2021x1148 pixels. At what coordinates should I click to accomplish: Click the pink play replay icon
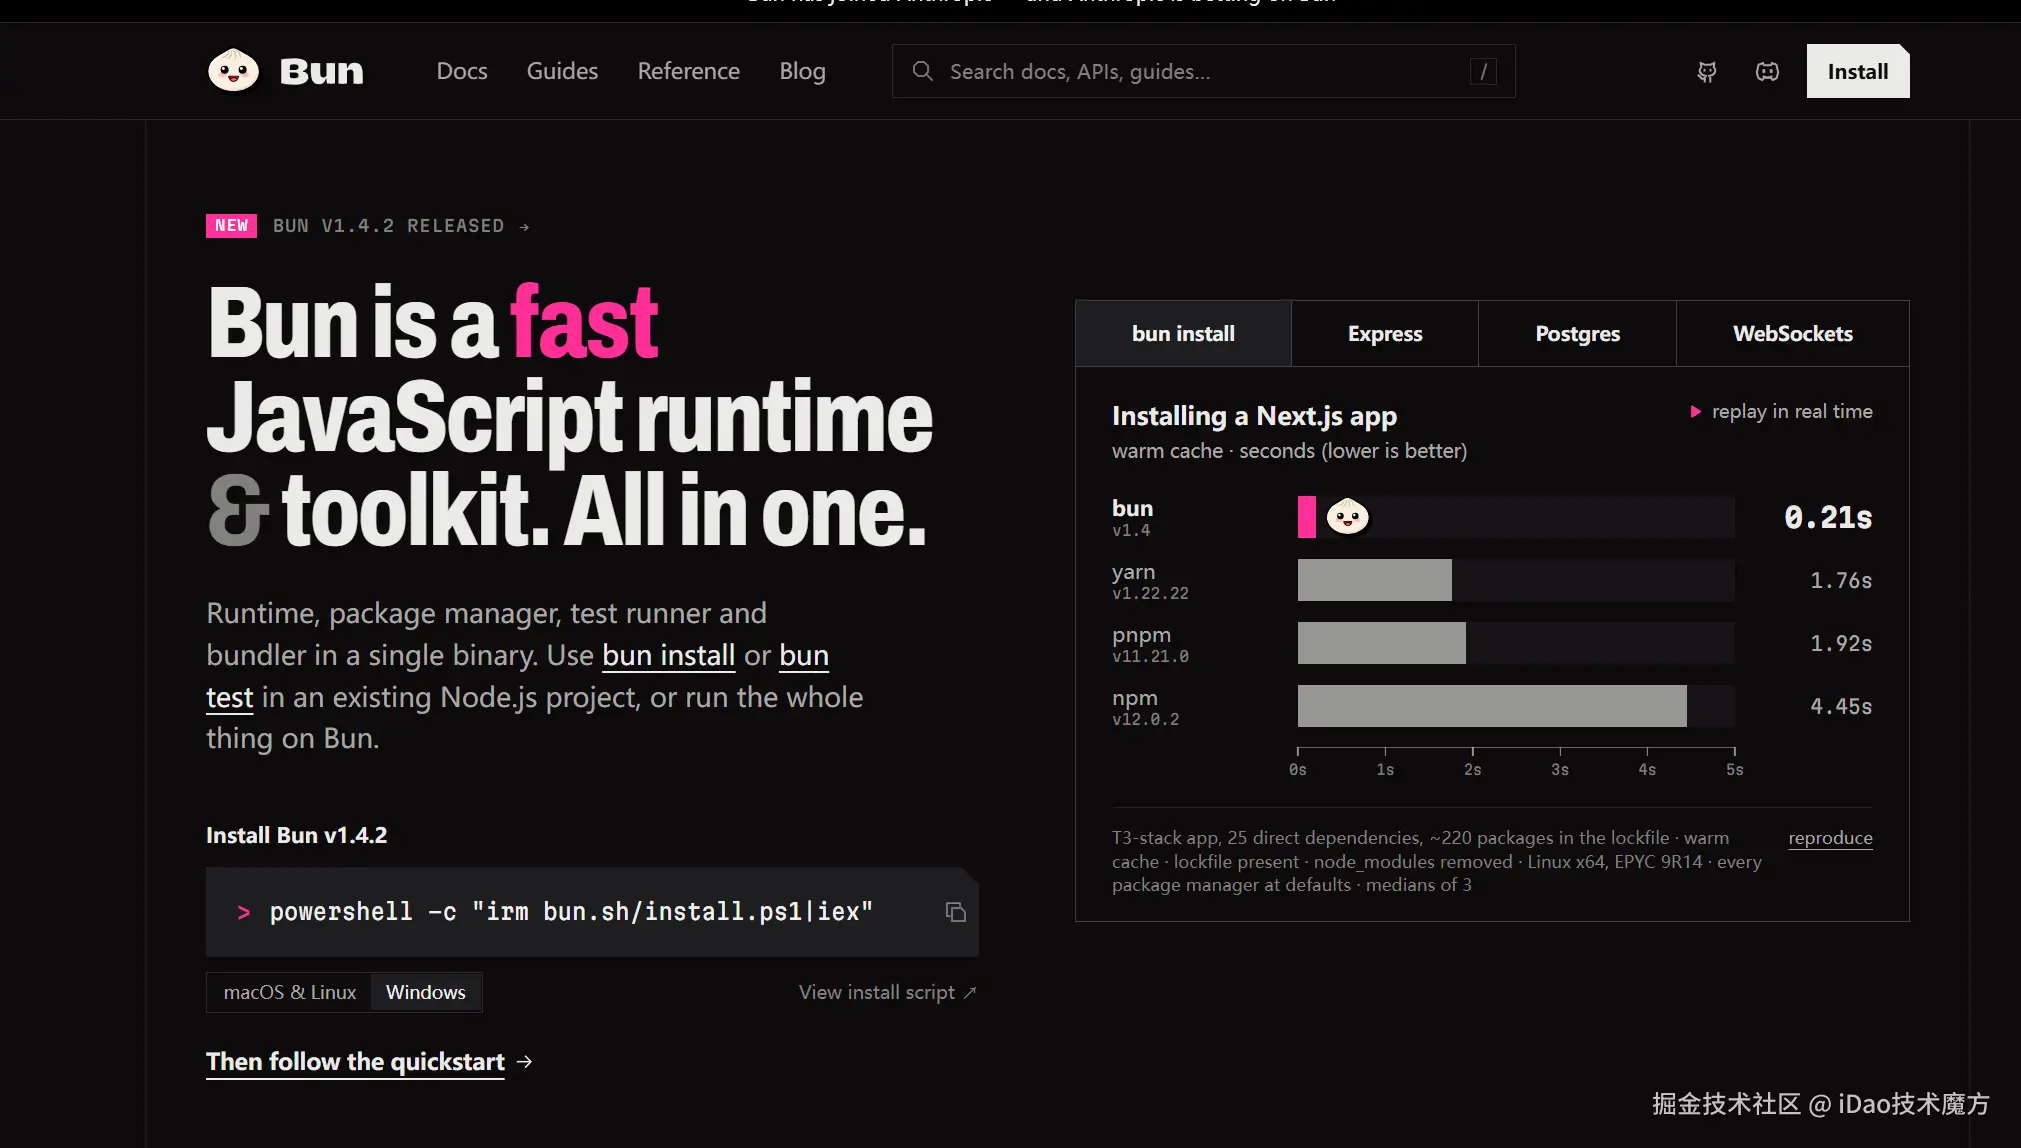(x=1695, y=411)
